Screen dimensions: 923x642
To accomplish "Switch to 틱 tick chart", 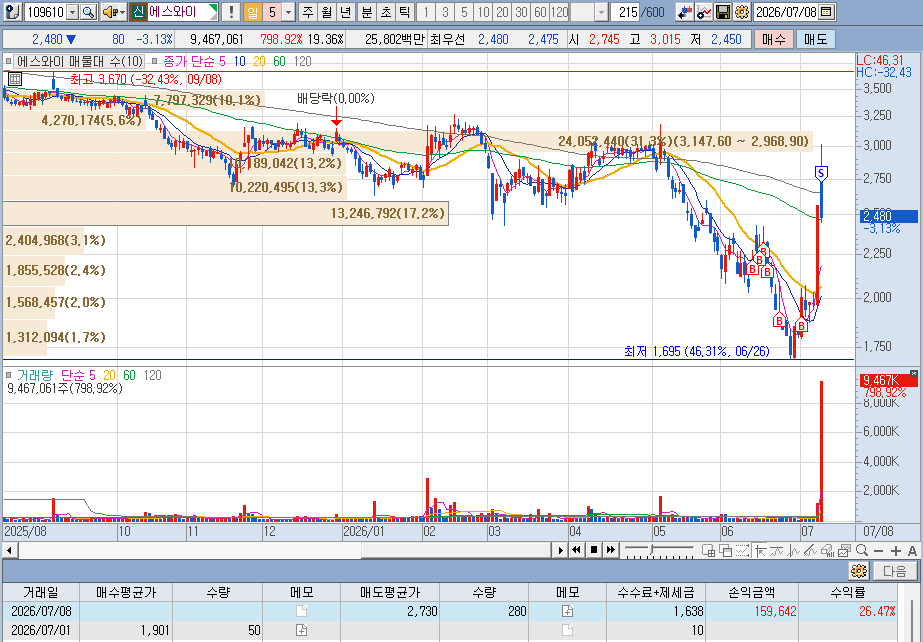I will point(404,11).
